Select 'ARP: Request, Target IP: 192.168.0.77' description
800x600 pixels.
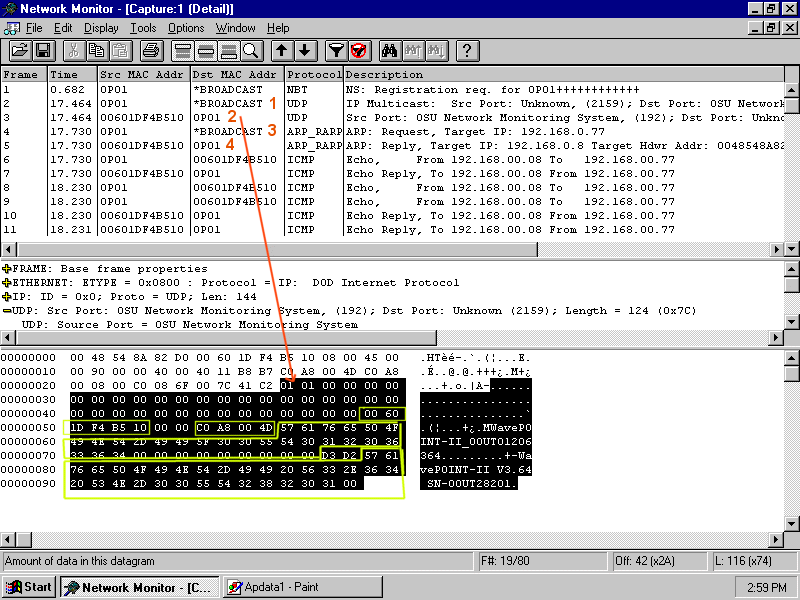(x=476, y=132)
